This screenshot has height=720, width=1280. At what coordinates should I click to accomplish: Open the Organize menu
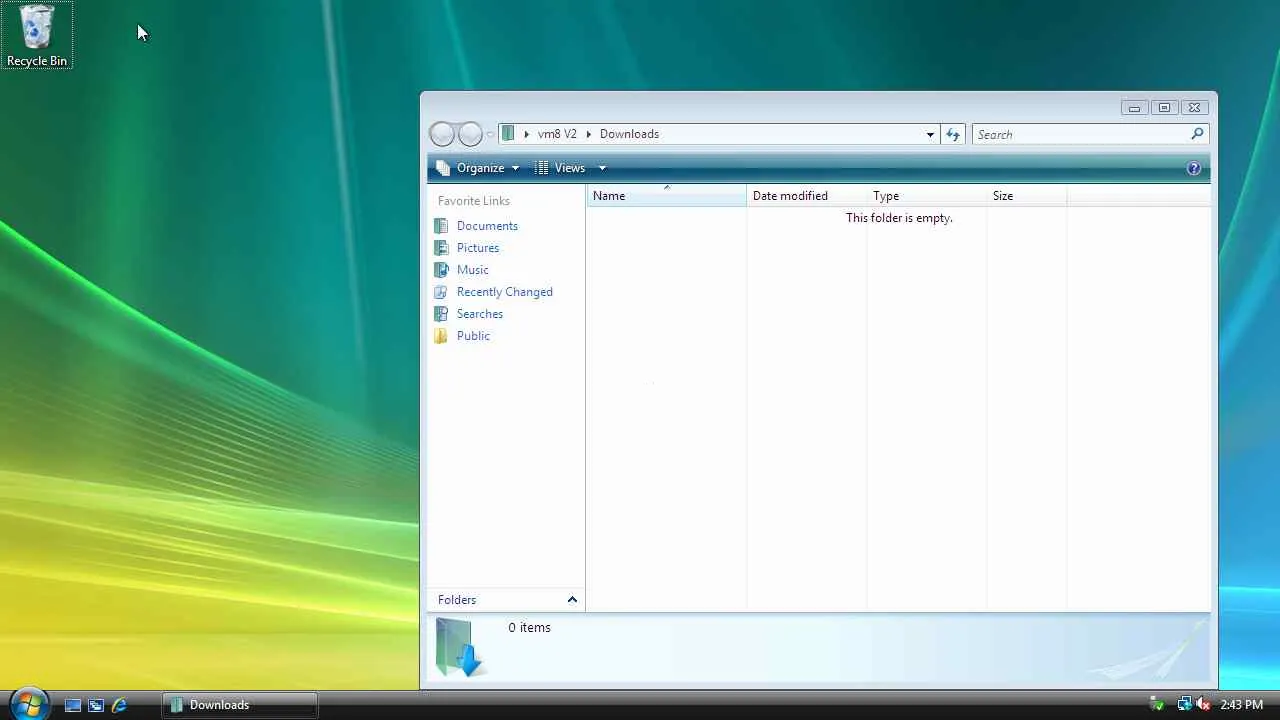pyautogui.click(x=479, y=168)
